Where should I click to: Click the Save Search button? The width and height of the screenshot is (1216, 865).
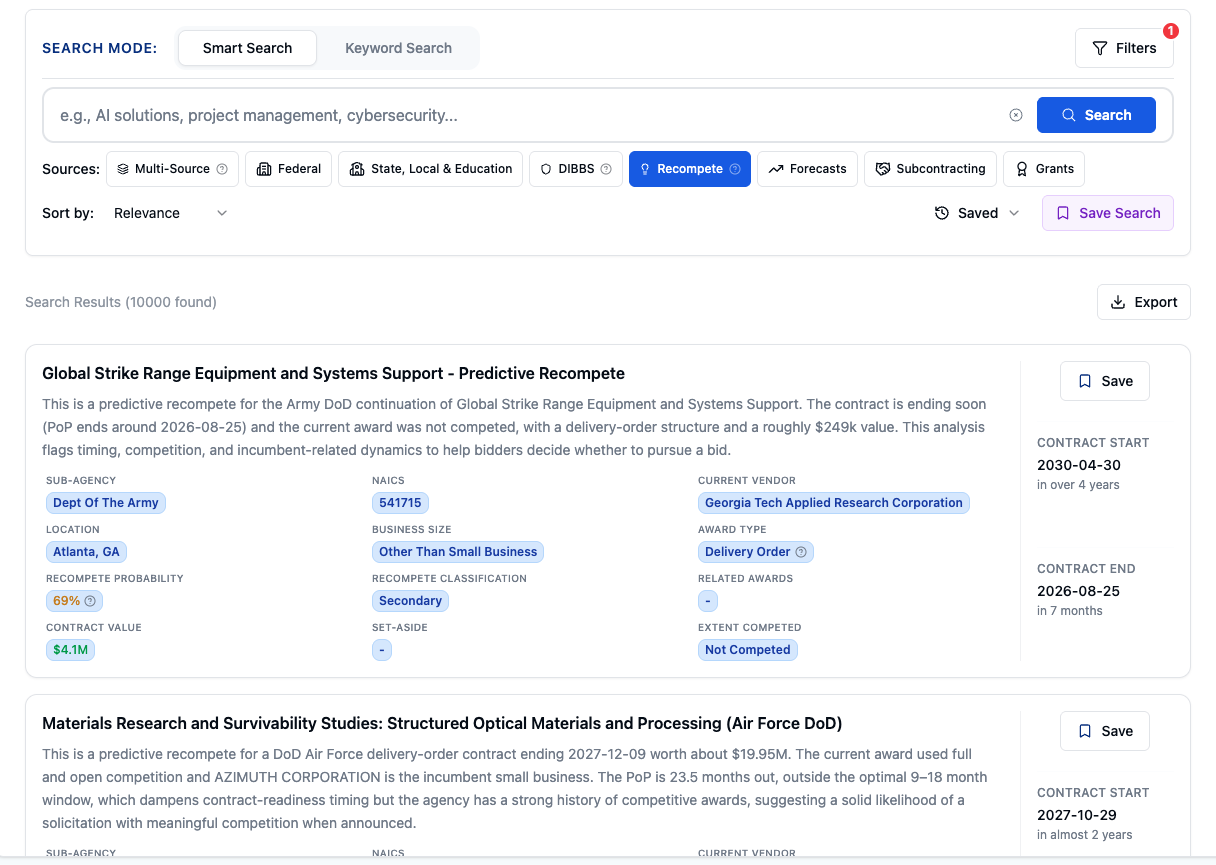(x=1107, y=212)
